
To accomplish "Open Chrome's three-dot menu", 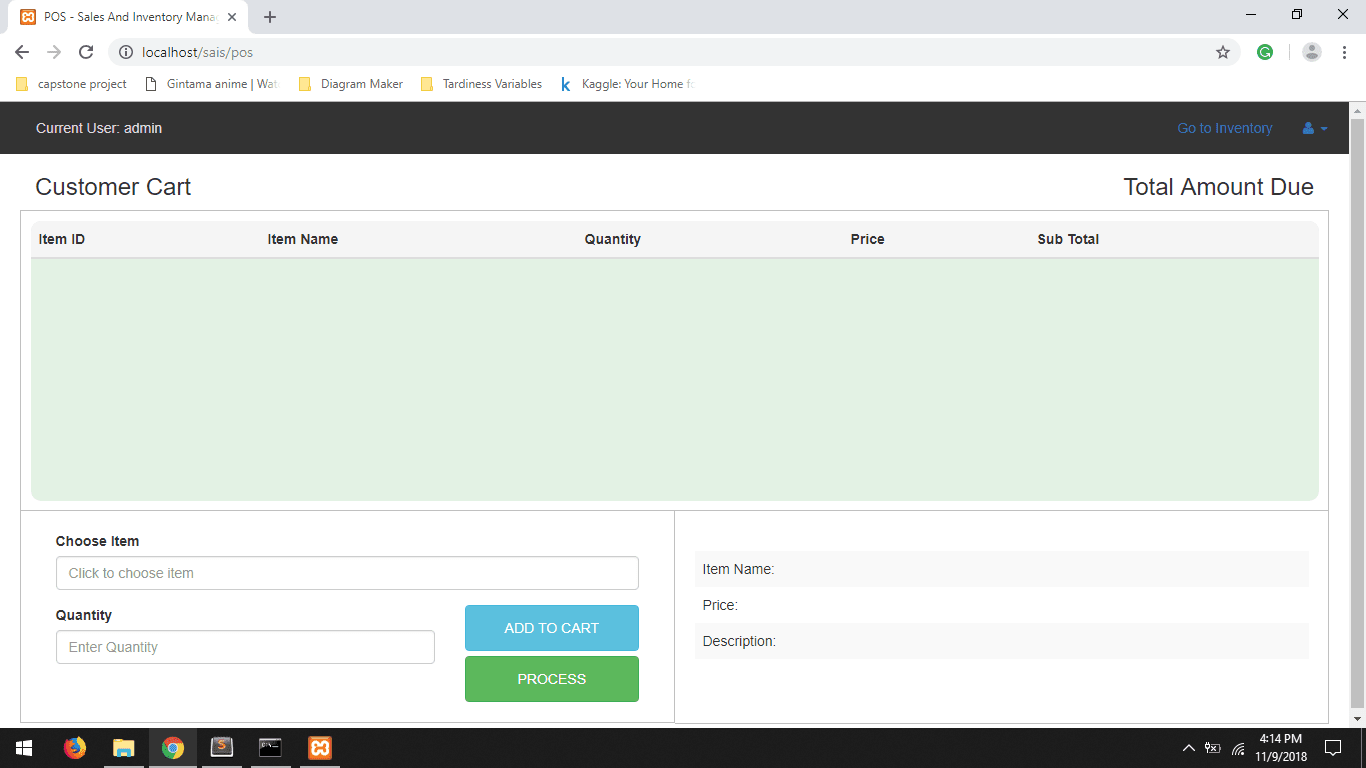I will coord(1343,51).
